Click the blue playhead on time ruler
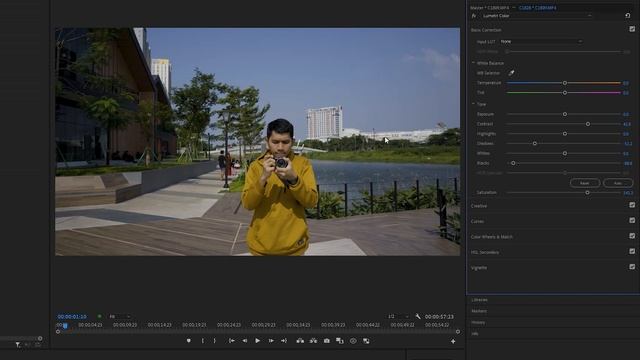Screen dimensions: 640x360 tap(65, 325)
